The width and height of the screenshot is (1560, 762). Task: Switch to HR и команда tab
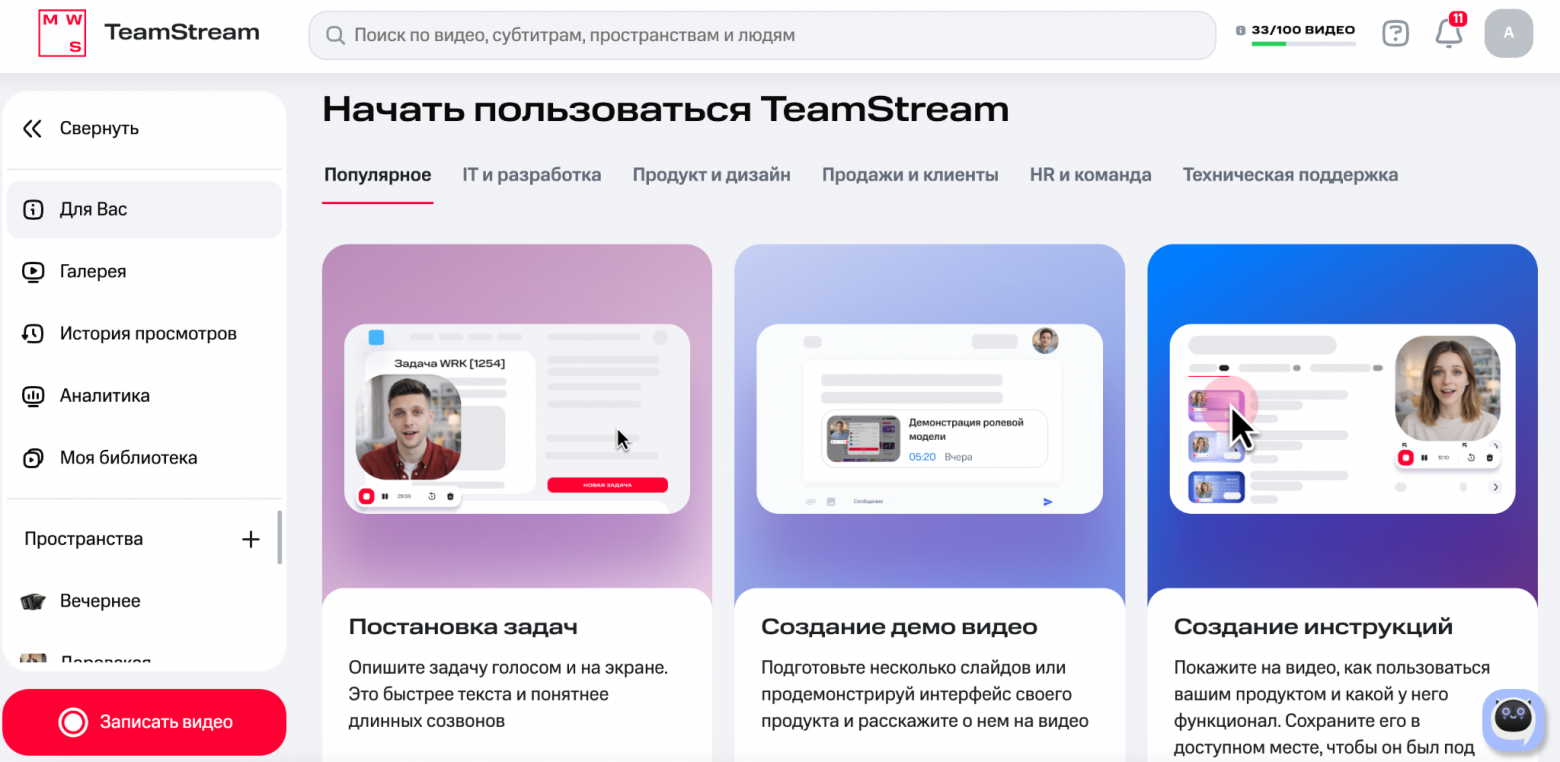pos(1091,175)
